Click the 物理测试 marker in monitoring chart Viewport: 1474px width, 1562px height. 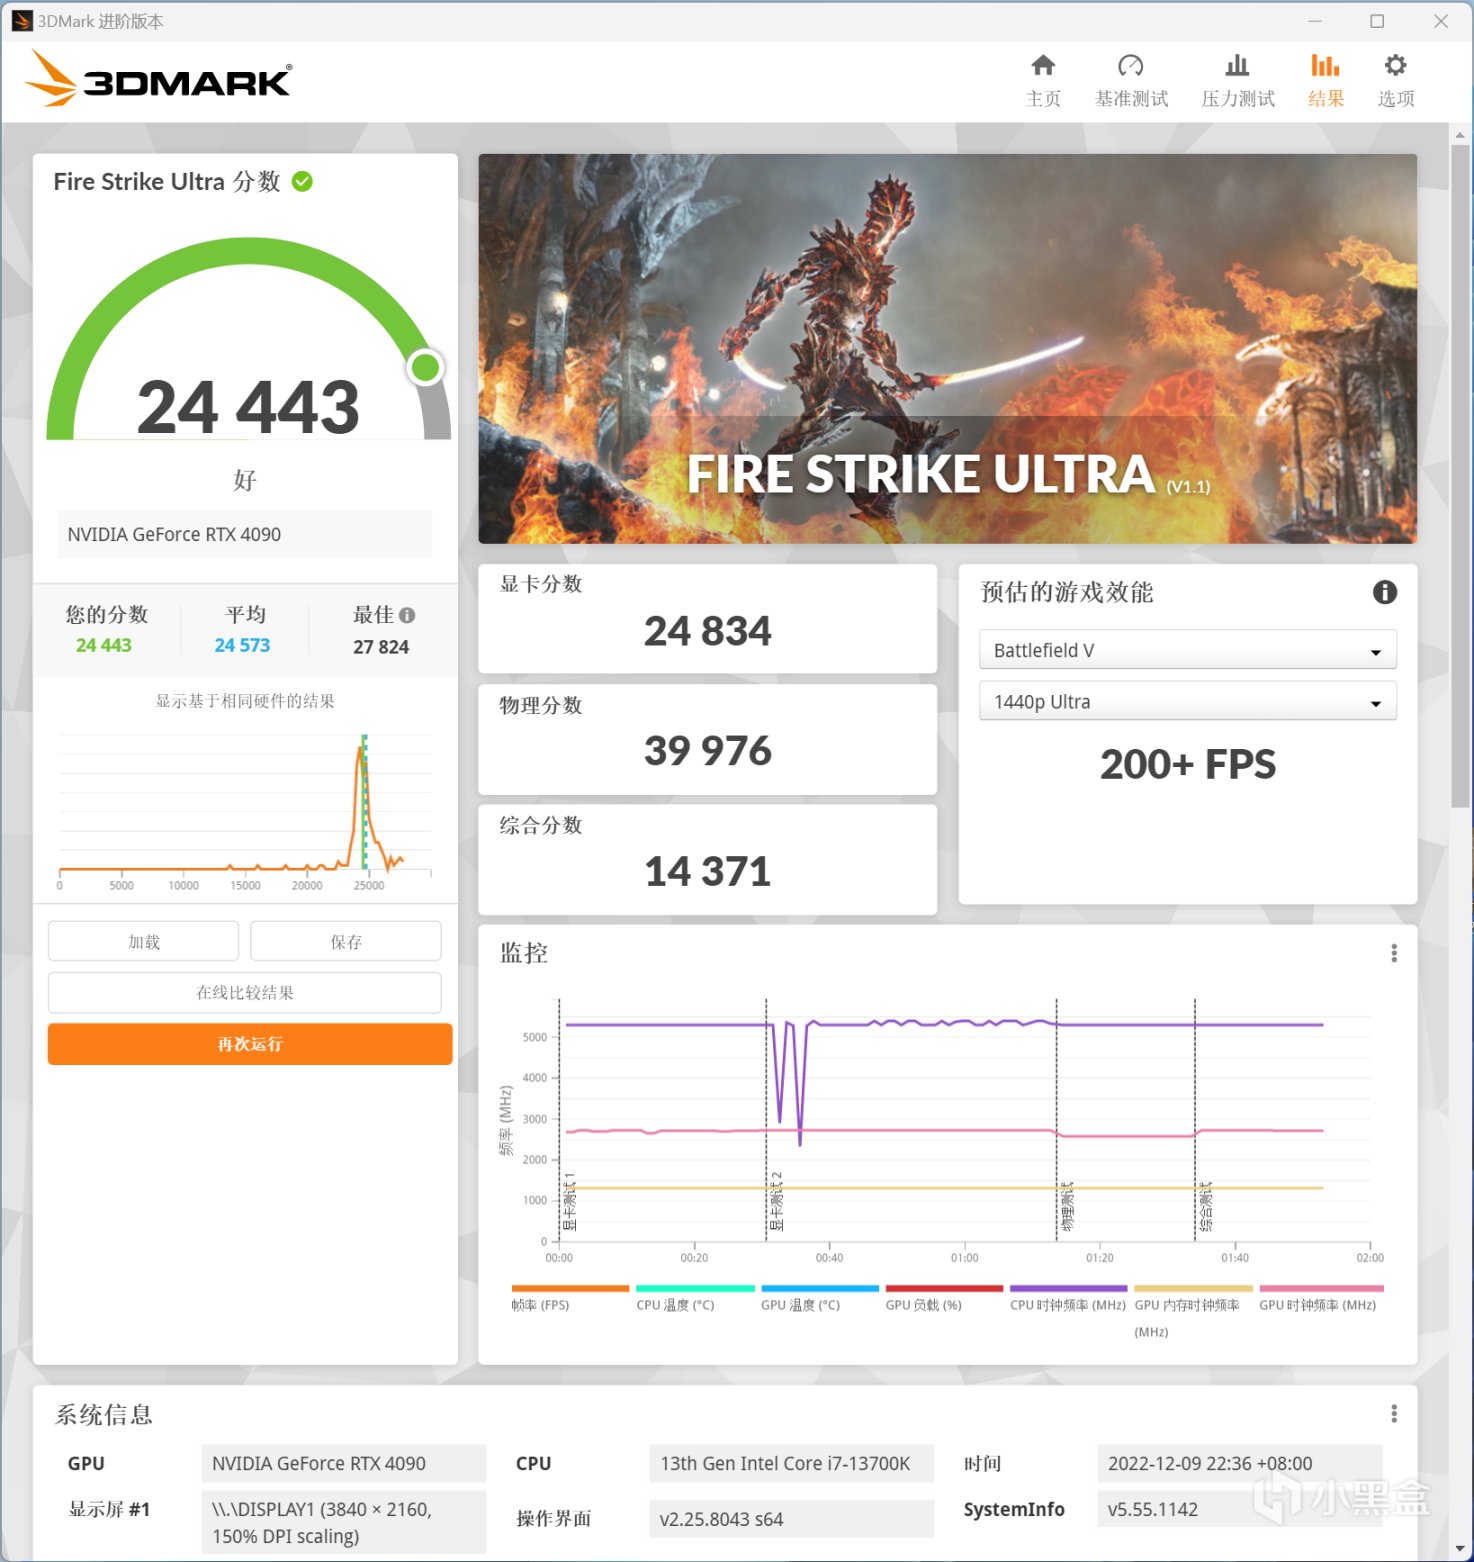[x=1067, y=1206]
